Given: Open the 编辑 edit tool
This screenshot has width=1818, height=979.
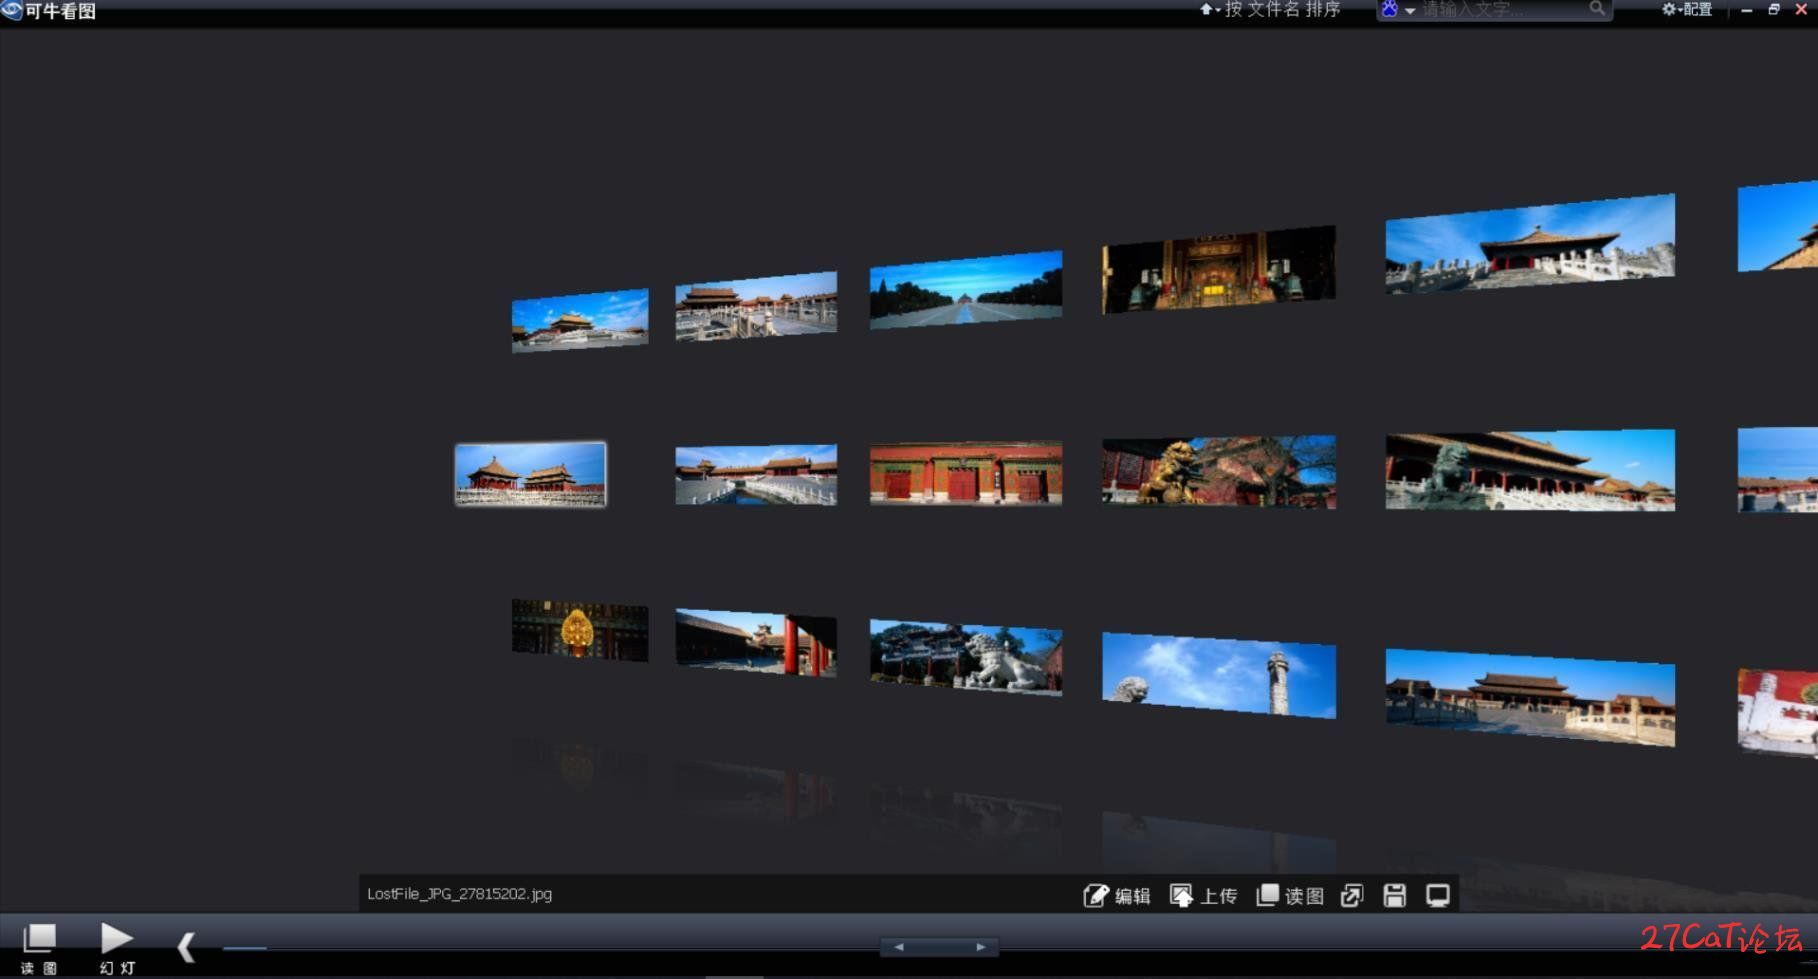Looking at the screenshot, I should 1117,895.
